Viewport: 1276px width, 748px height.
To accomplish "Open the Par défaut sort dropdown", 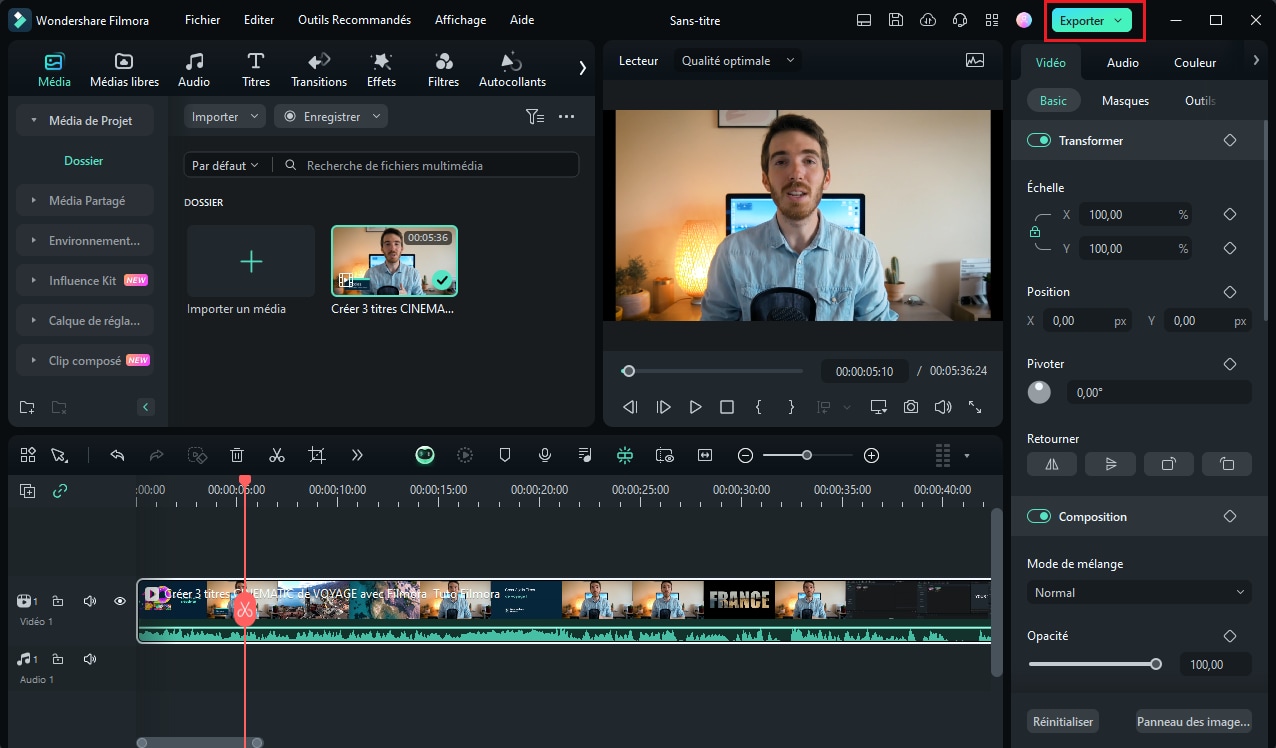I will click(225, 165).
